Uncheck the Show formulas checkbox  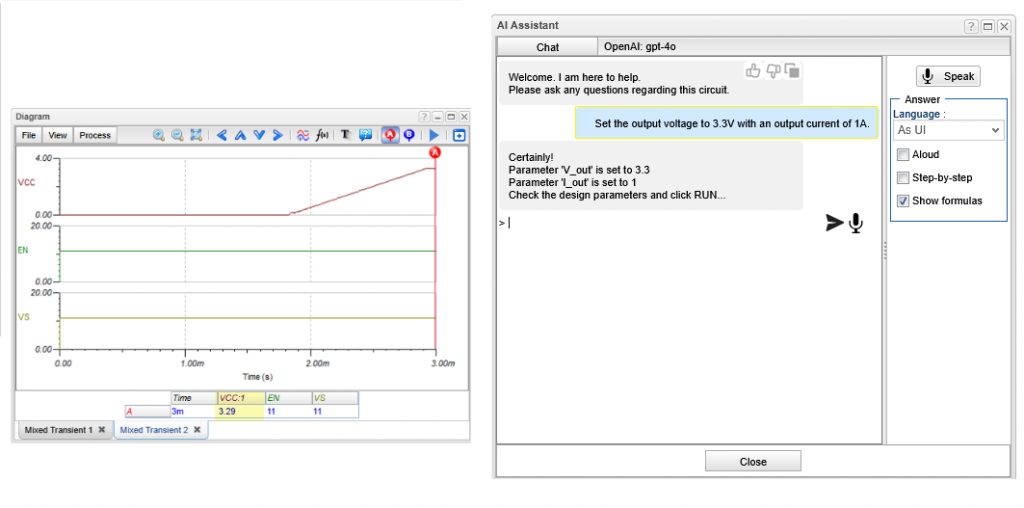[x=903, y=200]
